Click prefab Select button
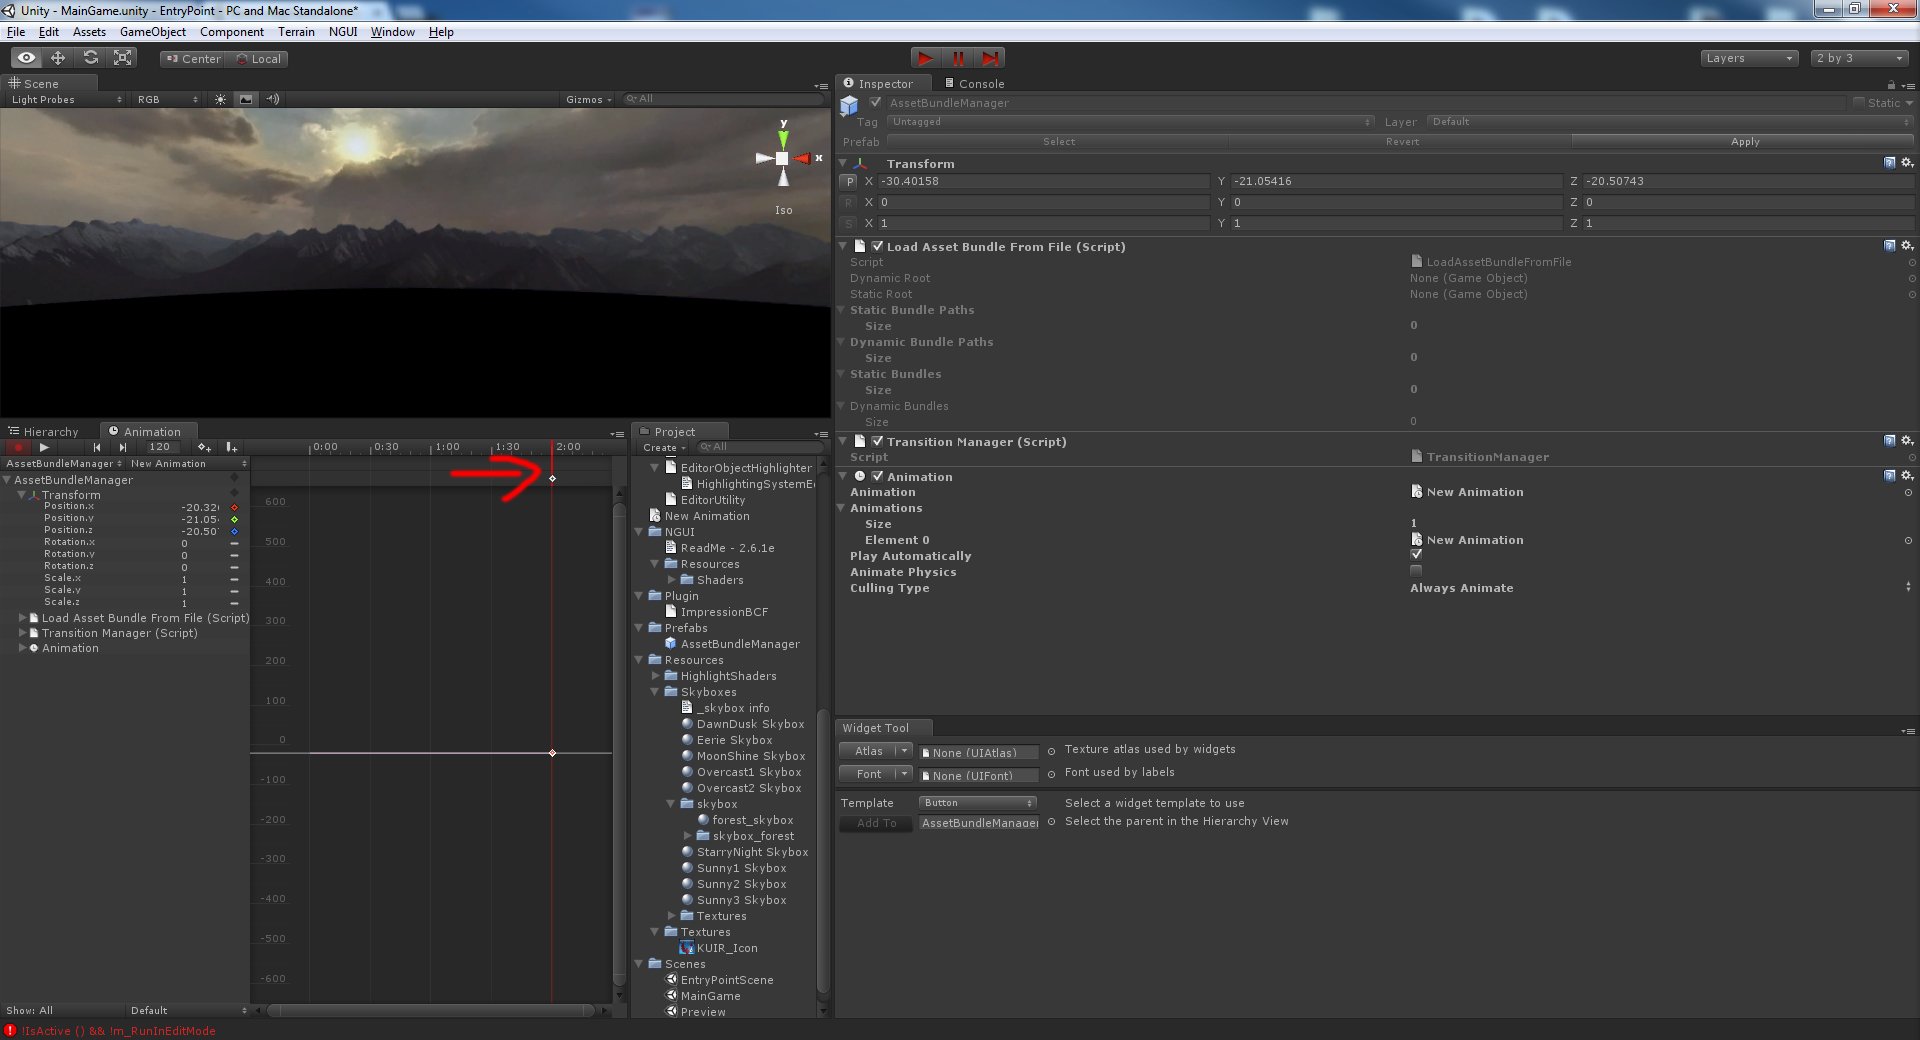This screenshot has height=1040, width=1920. pos(1058,142)
